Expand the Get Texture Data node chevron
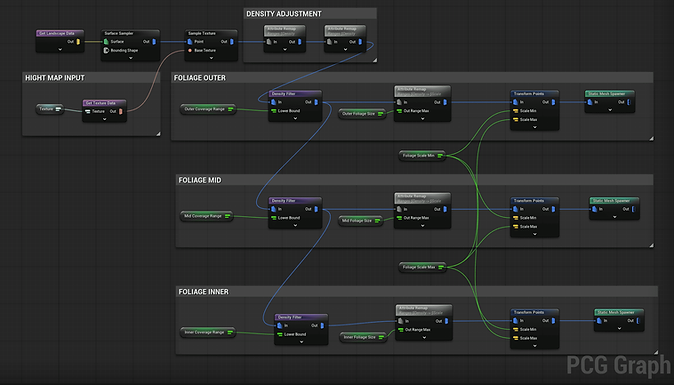 (104, 119)
